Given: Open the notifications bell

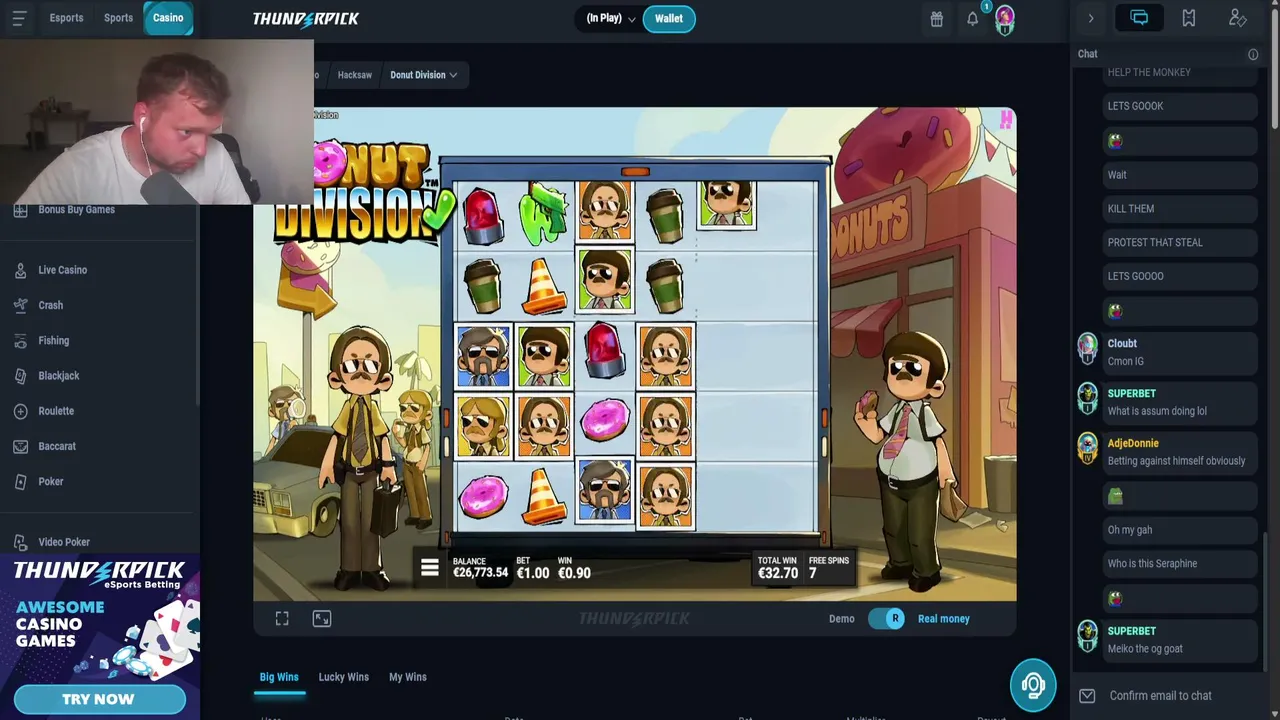Looking at the screenshot, I should tap(972, 18).
